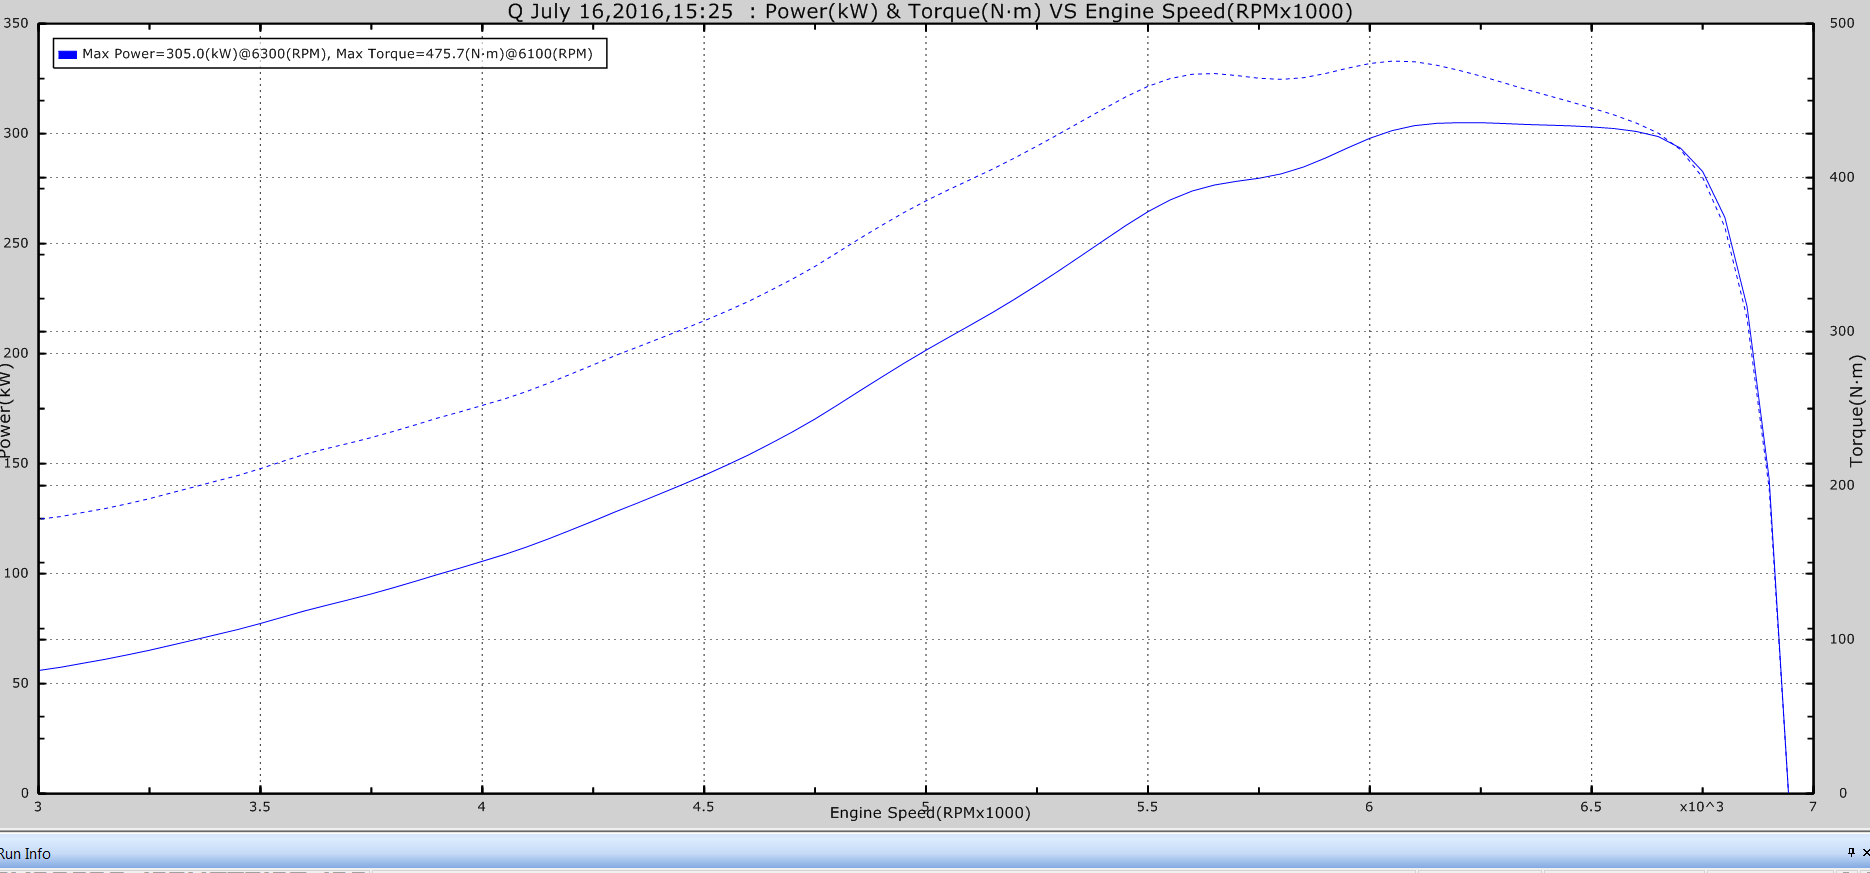Click the blue legend color swatch
1870x873 pixels.
pyautogui.click(x=67, y=54)
